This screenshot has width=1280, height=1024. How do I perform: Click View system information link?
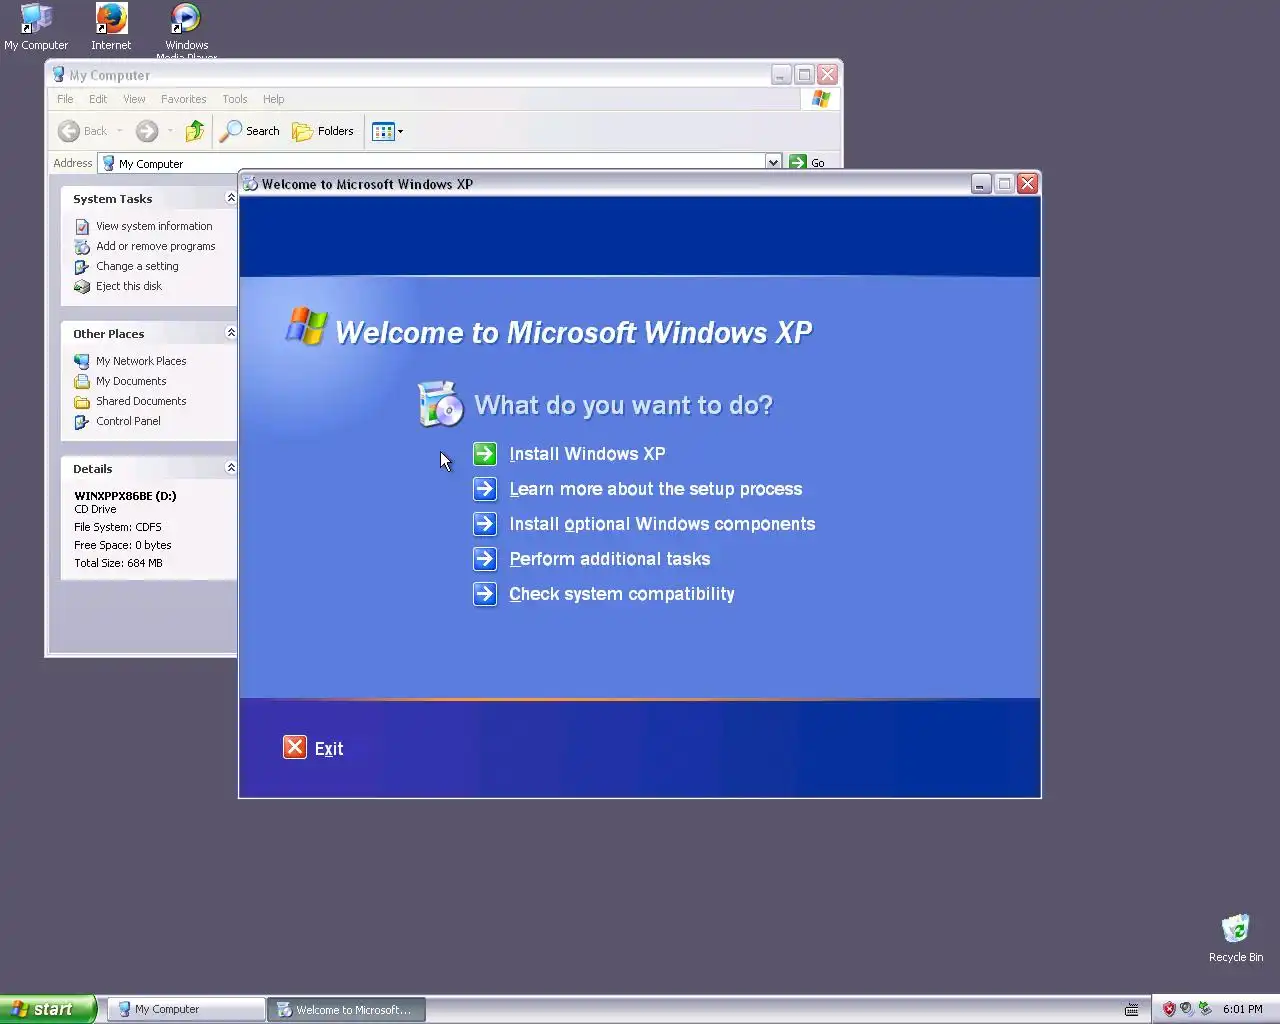154,226
